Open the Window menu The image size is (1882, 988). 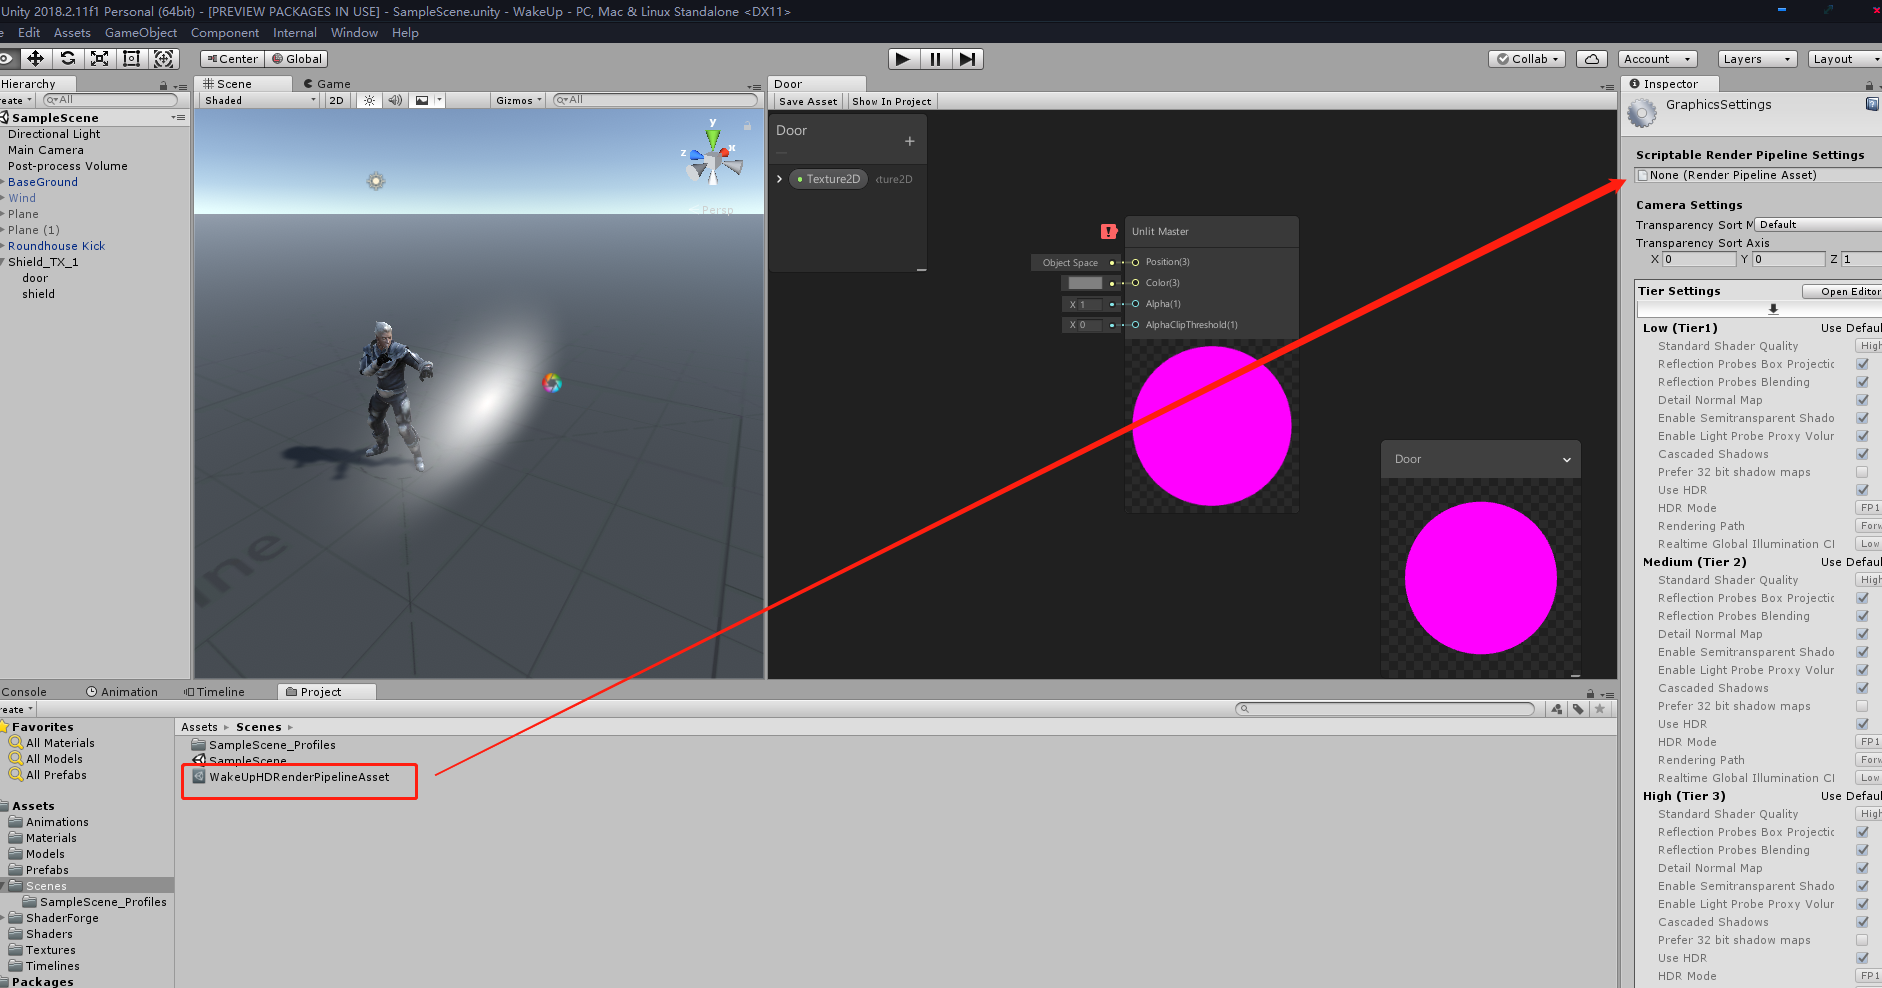(354, 33)
